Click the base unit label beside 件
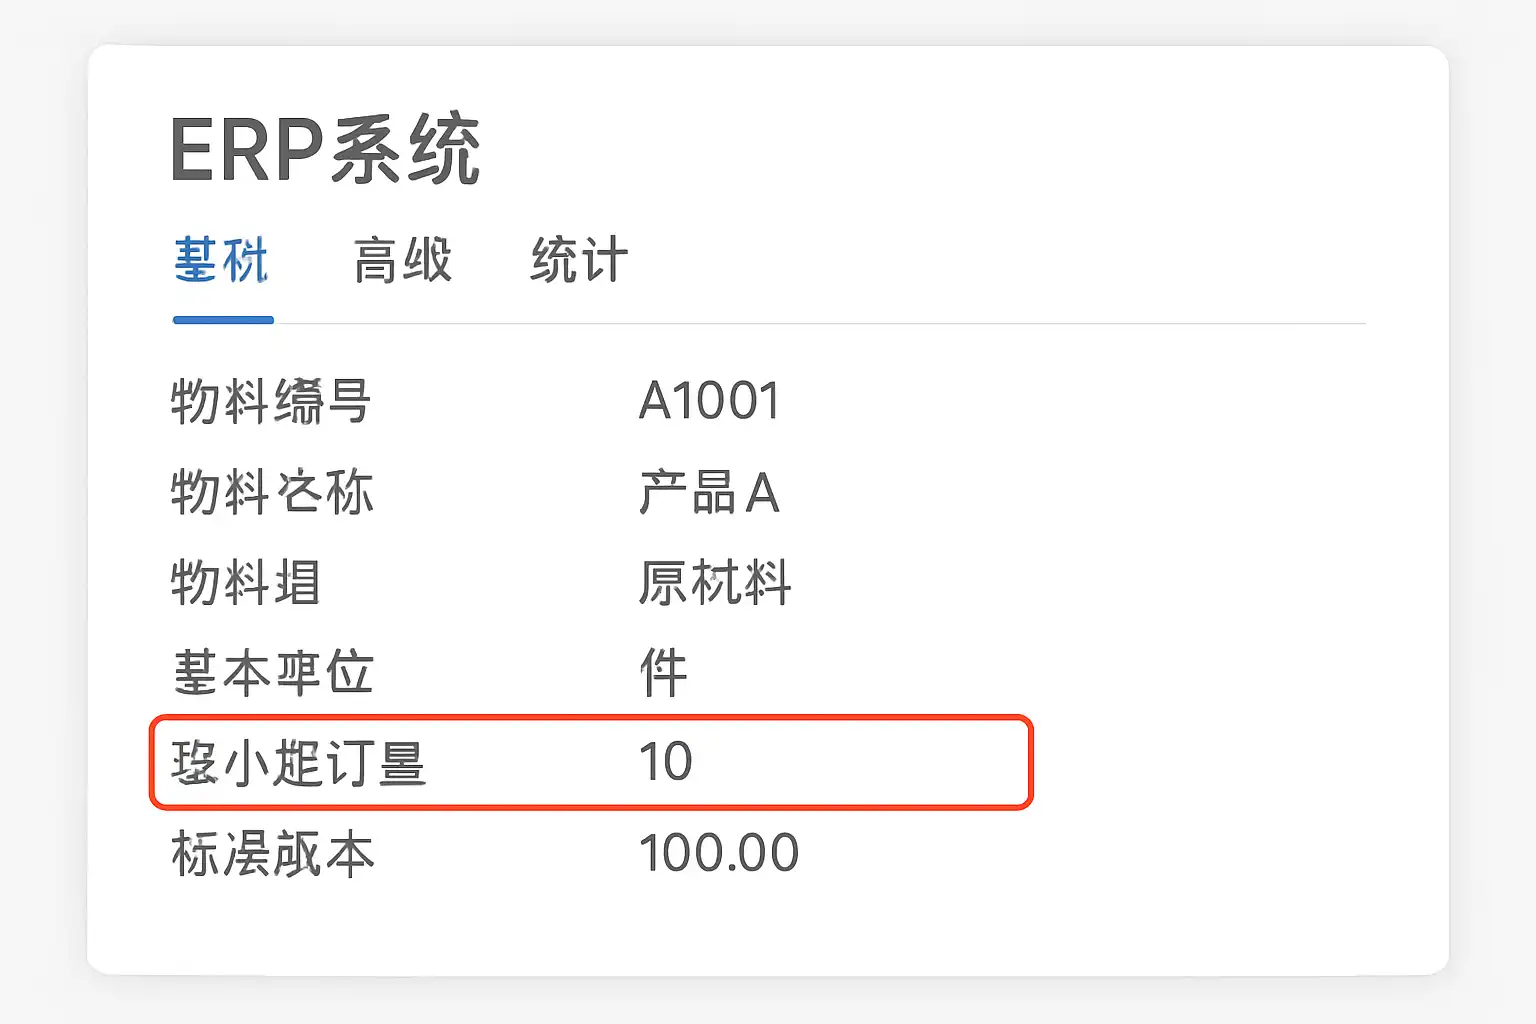 pyautogui.click(x=273, y=672)
